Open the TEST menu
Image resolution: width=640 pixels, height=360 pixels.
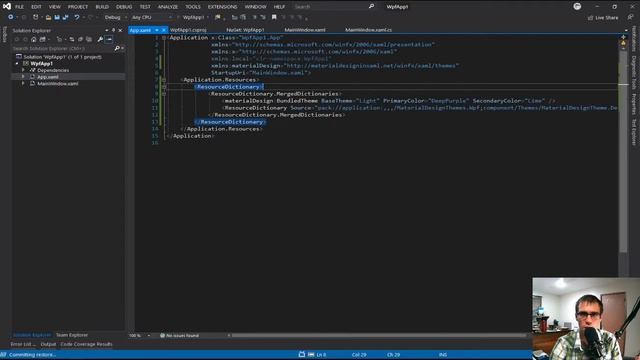coord(145,7)
